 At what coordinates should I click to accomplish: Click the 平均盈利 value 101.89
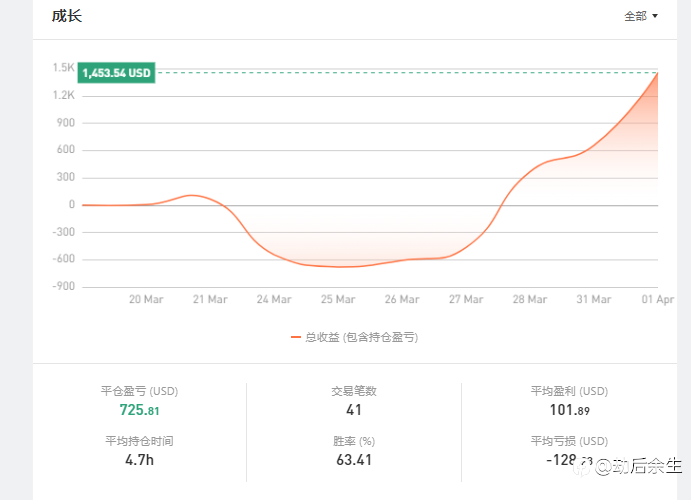click(569, 410)
